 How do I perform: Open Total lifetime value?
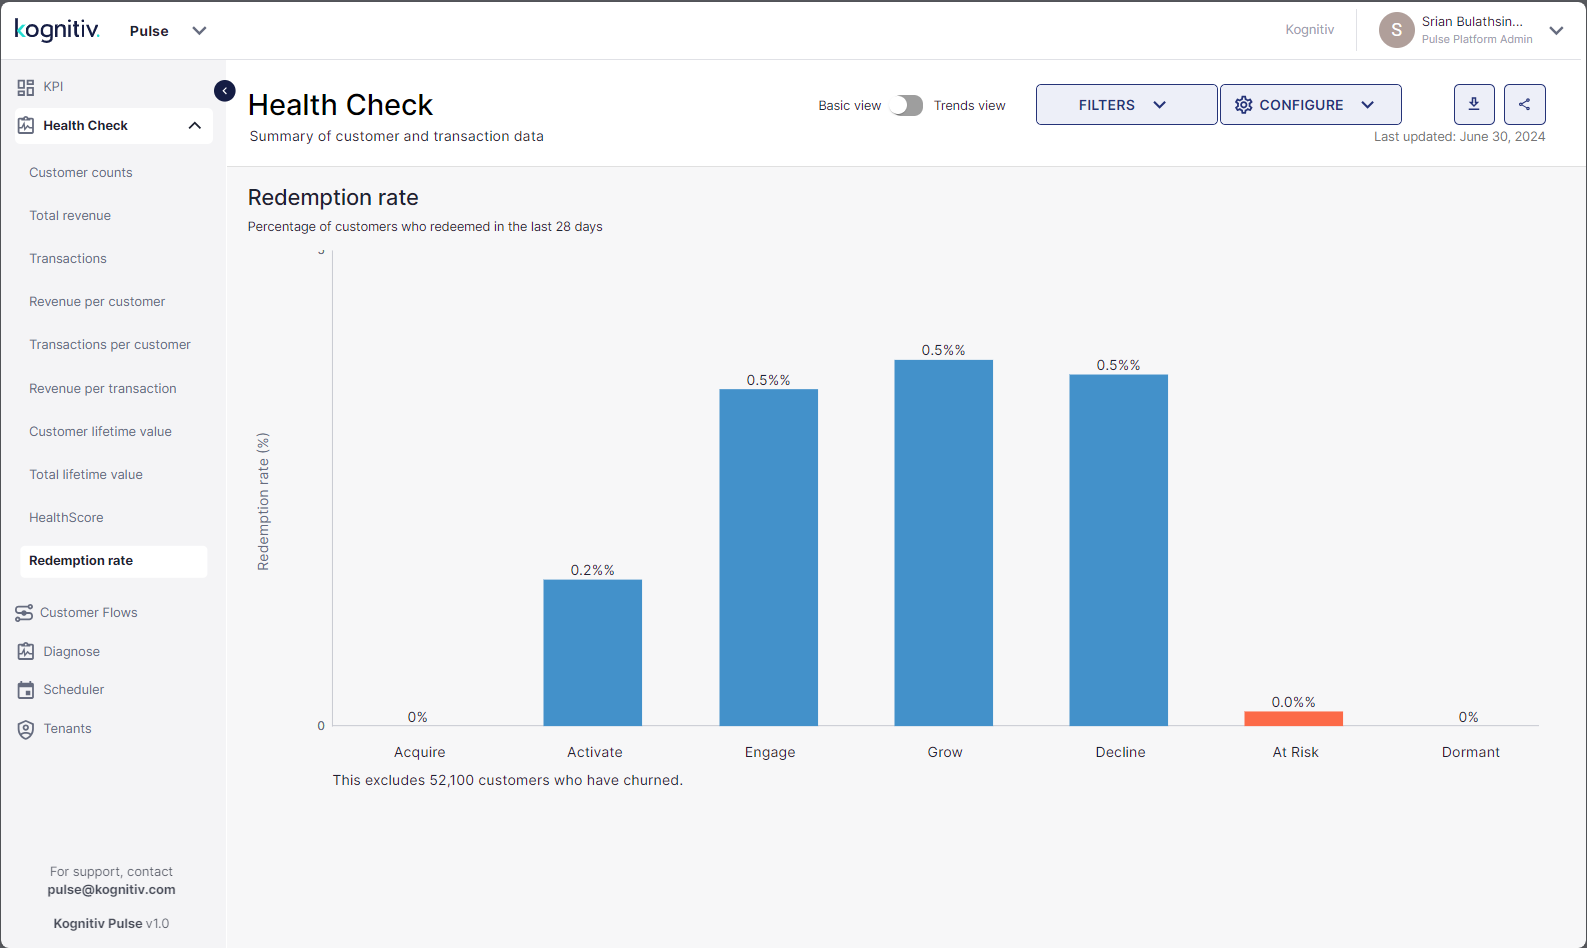(86, 475)
